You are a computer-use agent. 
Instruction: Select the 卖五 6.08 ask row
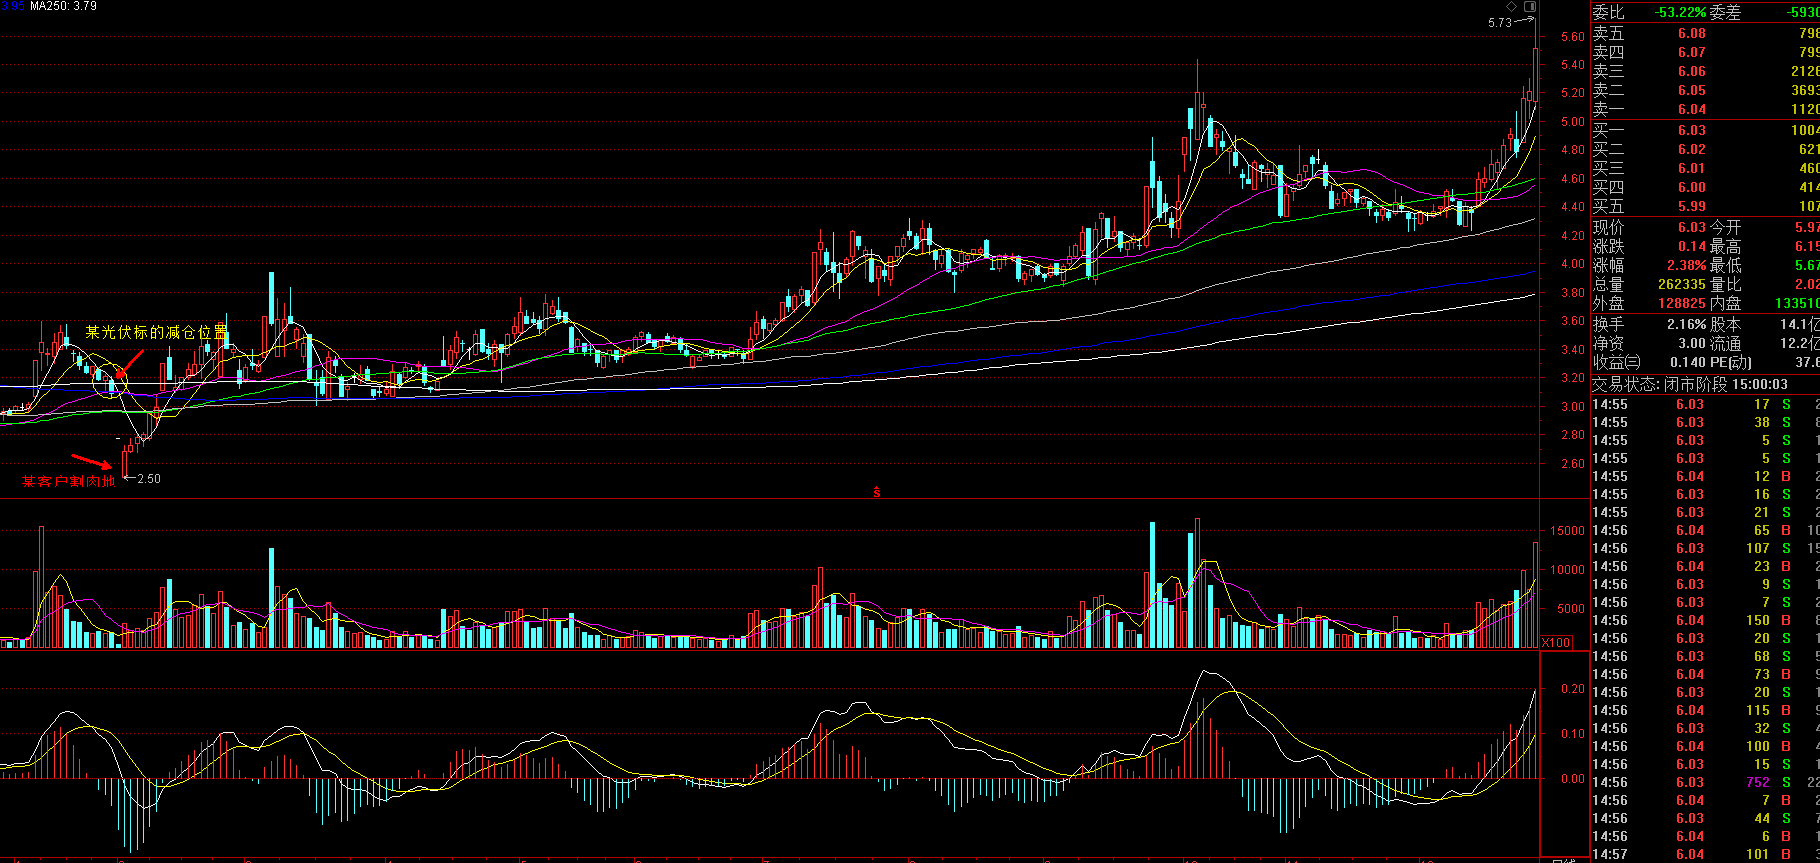tap(1706, 33)
